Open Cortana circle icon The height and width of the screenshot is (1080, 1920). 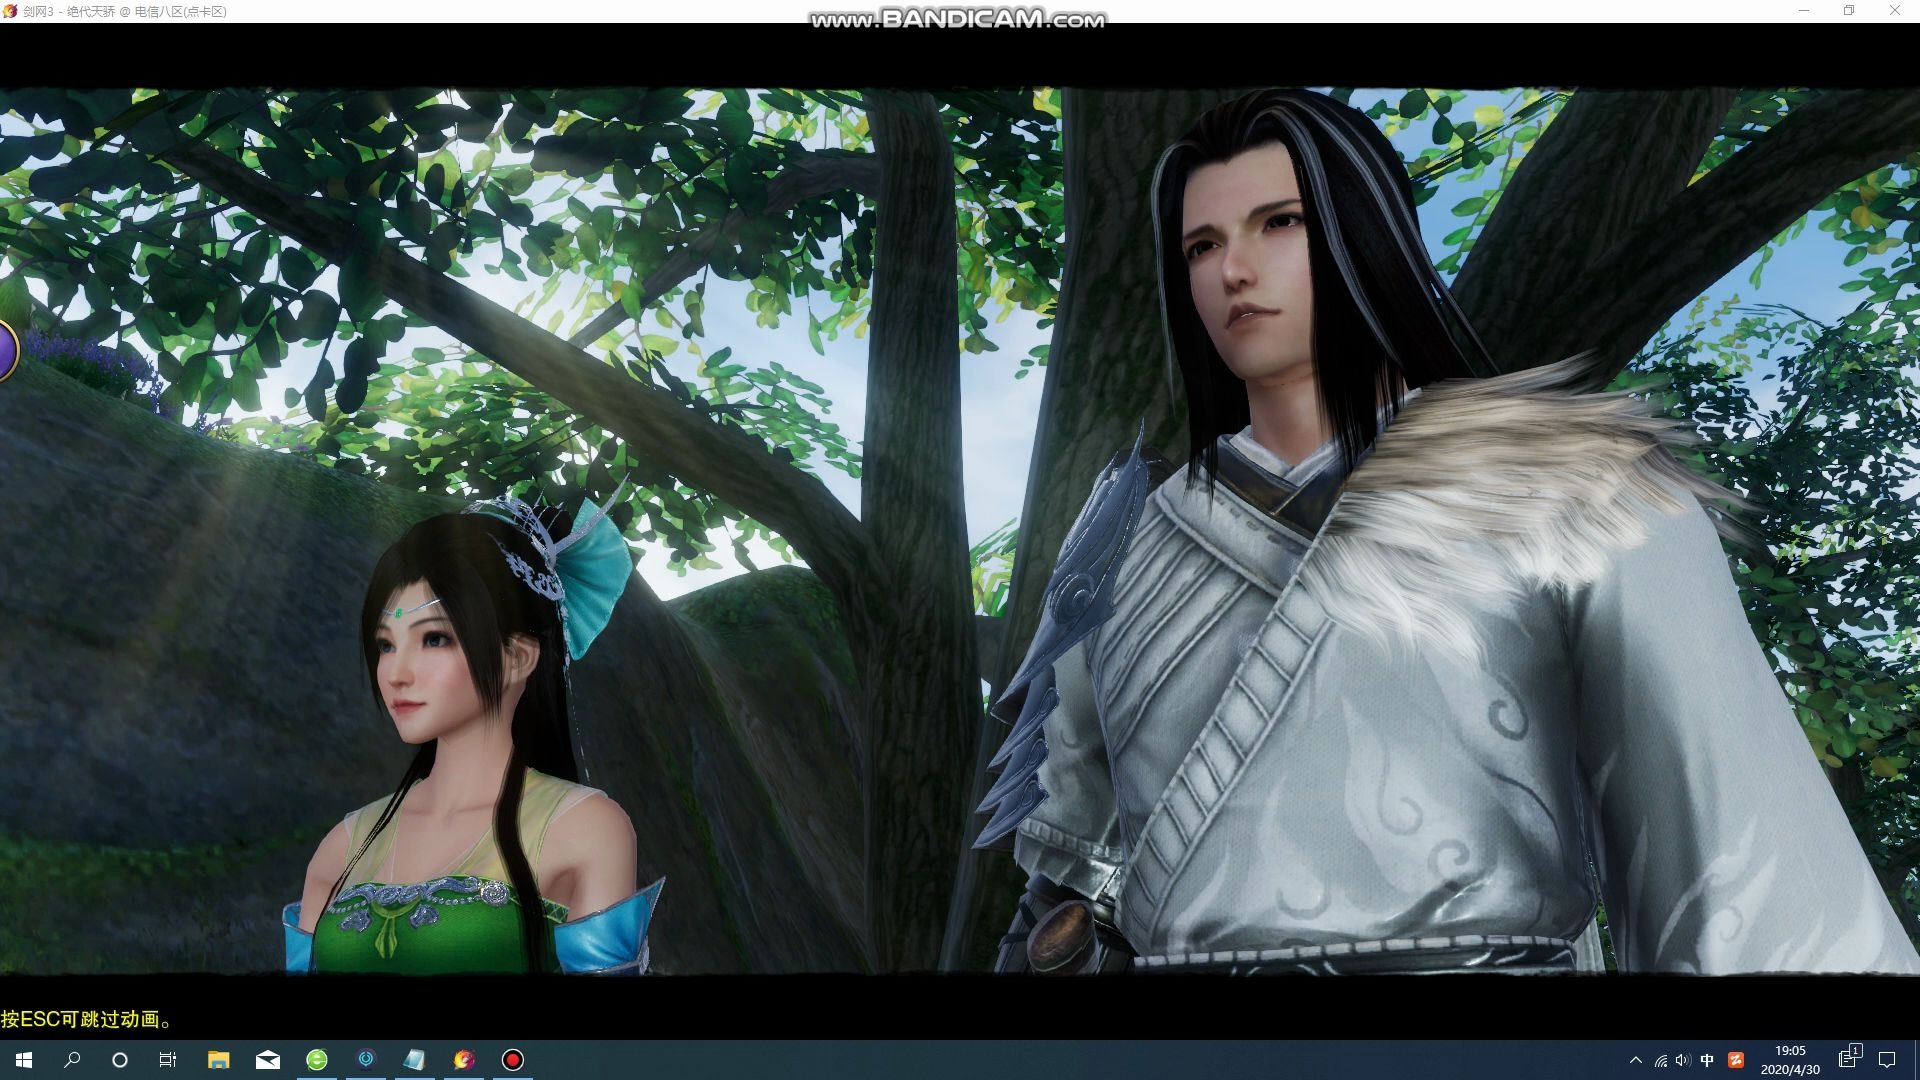point(120,1060)
